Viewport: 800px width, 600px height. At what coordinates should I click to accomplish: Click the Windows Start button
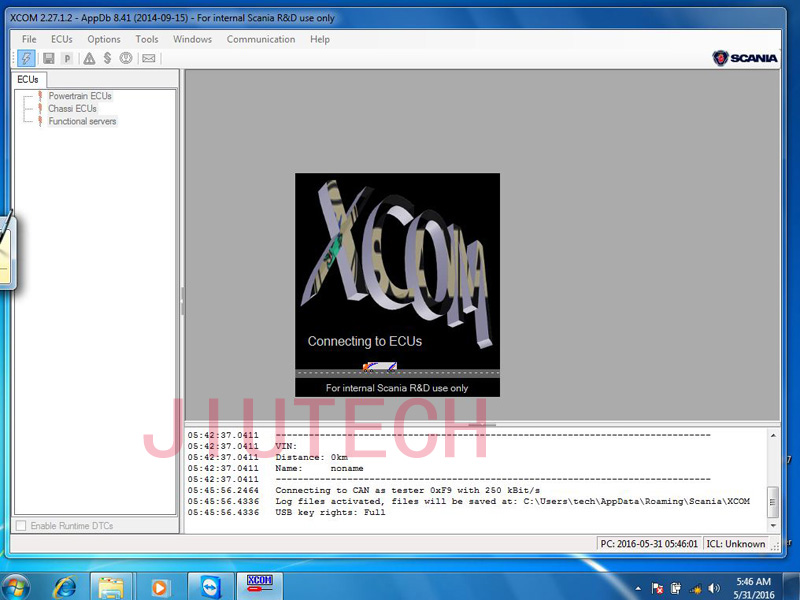coord(18,584)
